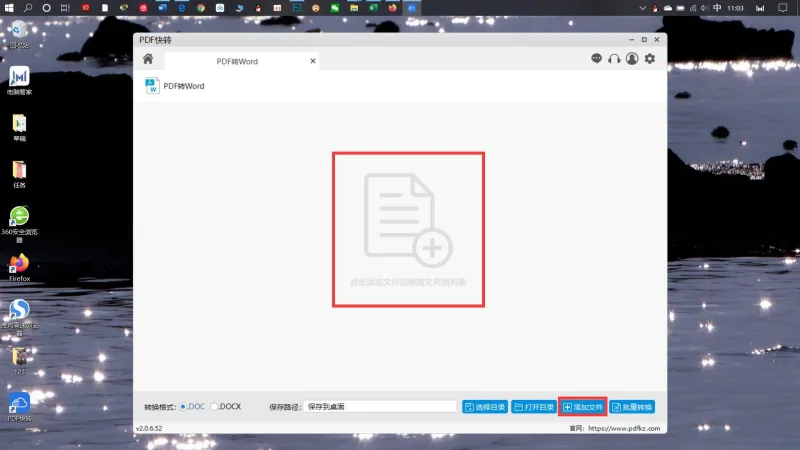Click the PDF转Word page header icon

[x=152, y=86]
